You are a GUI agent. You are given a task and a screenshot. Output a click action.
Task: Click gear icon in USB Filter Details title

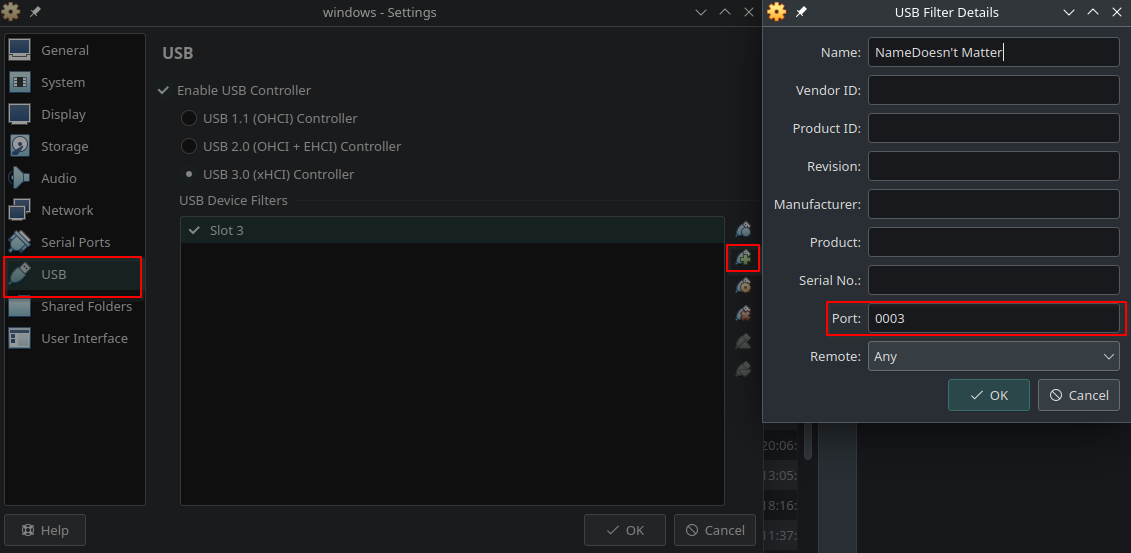[x=776, y=12]
